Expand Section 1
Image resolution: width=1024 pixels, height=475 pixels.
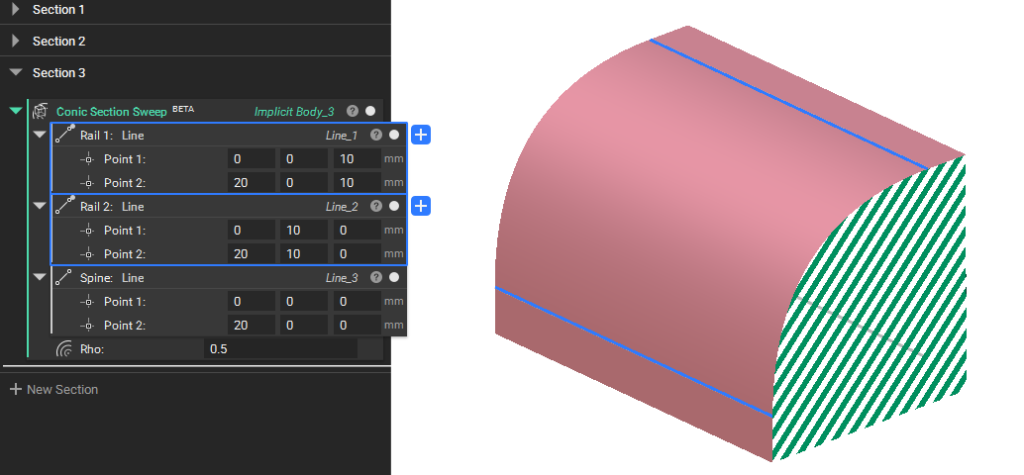point(16,9)
